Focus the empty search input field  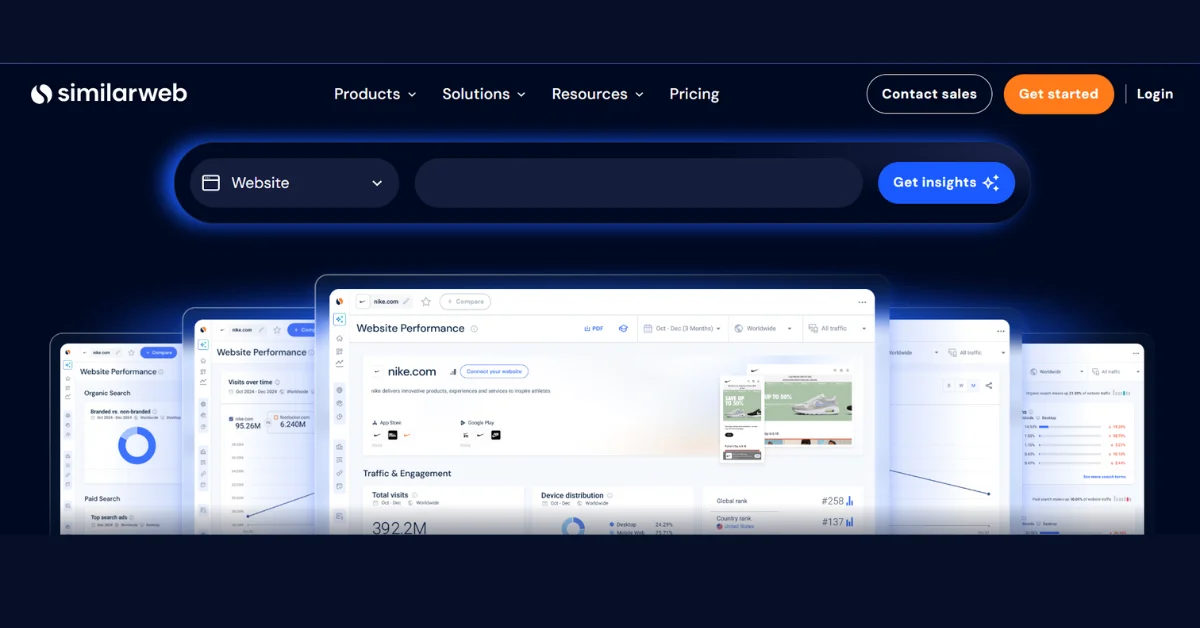(x=638, y=183)
